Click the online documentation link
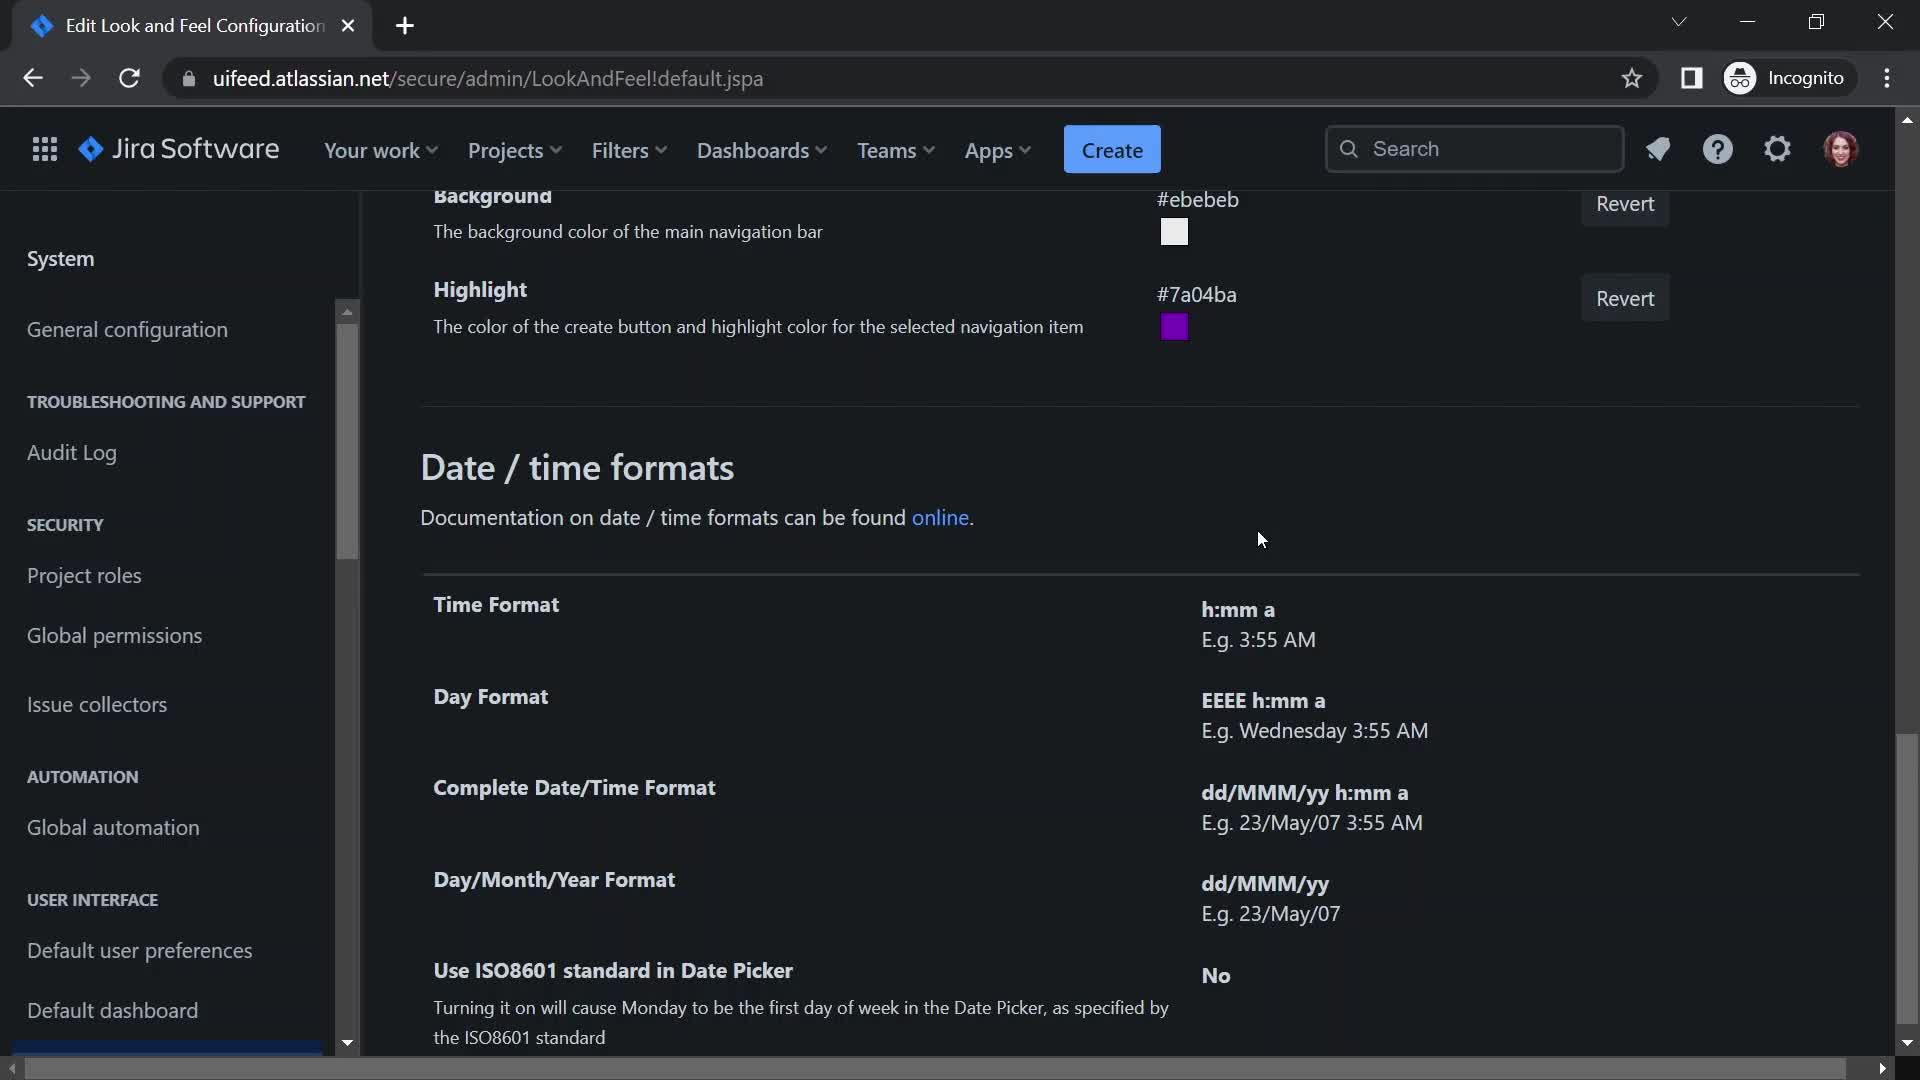The image size is (1920, 1080). click(x=940, y=516)
